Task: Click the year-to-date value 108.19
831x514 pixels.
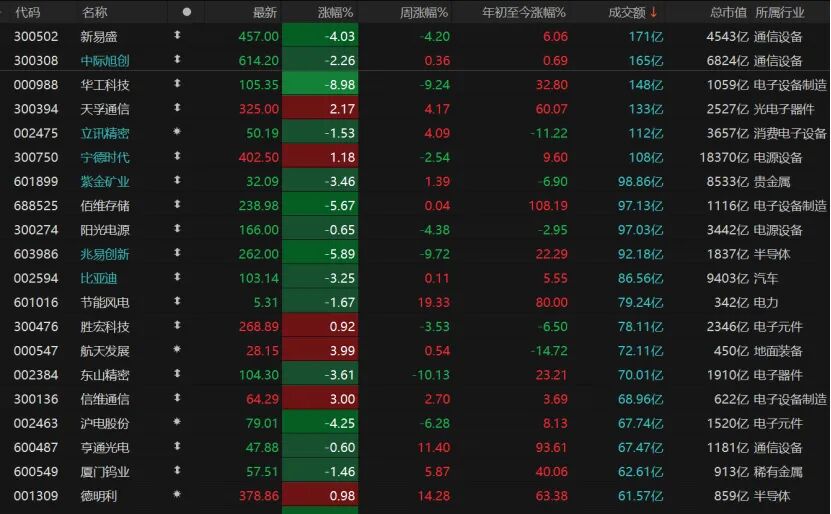Action: tap(548, 206)
